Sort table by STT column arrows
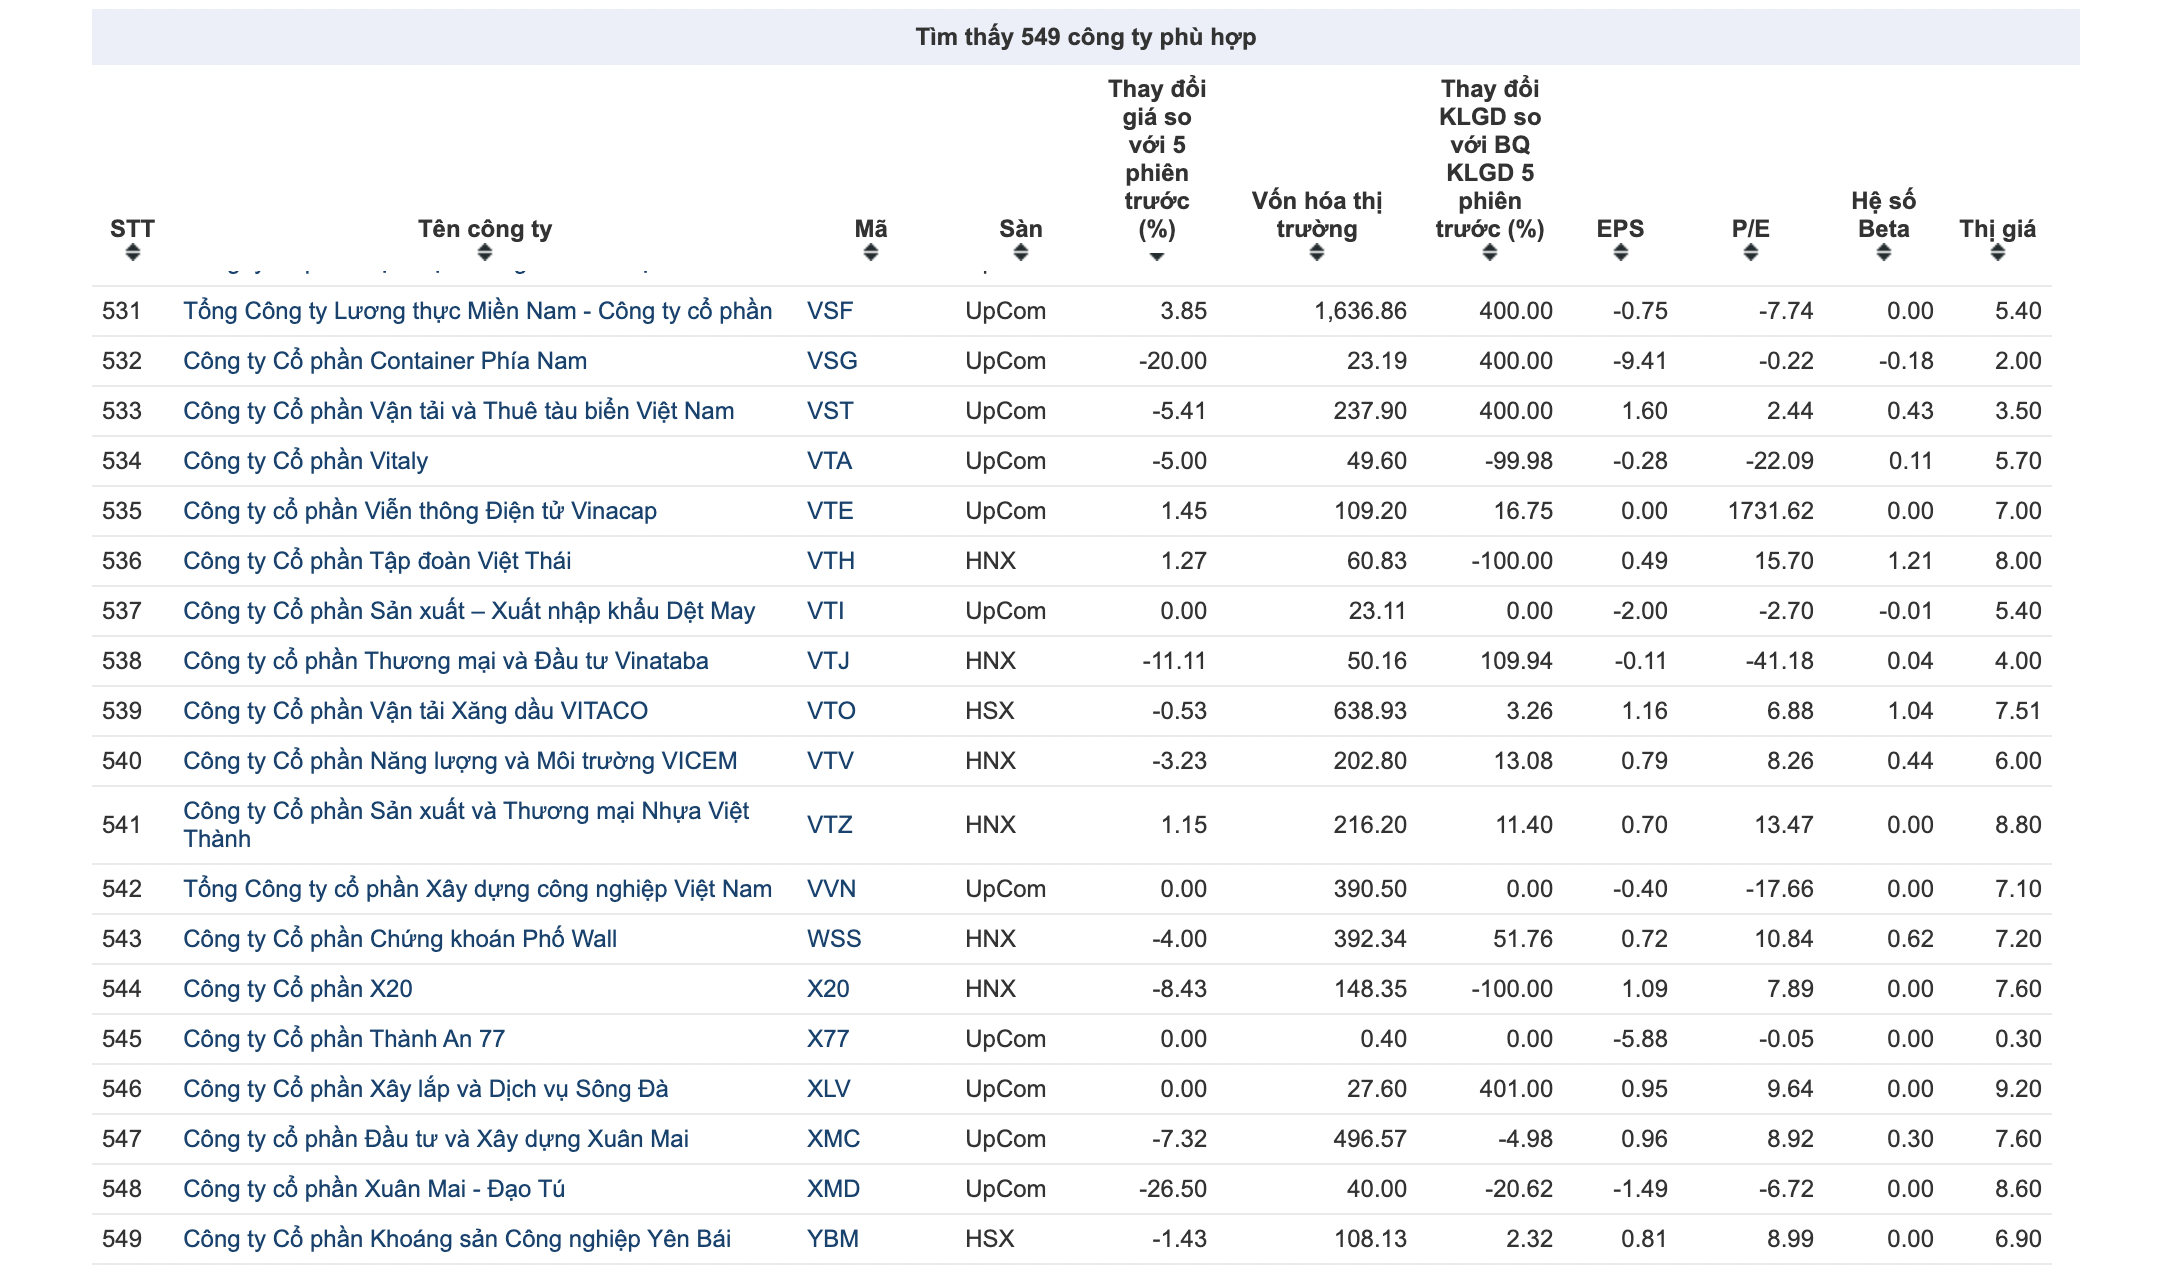 (132, 253)
